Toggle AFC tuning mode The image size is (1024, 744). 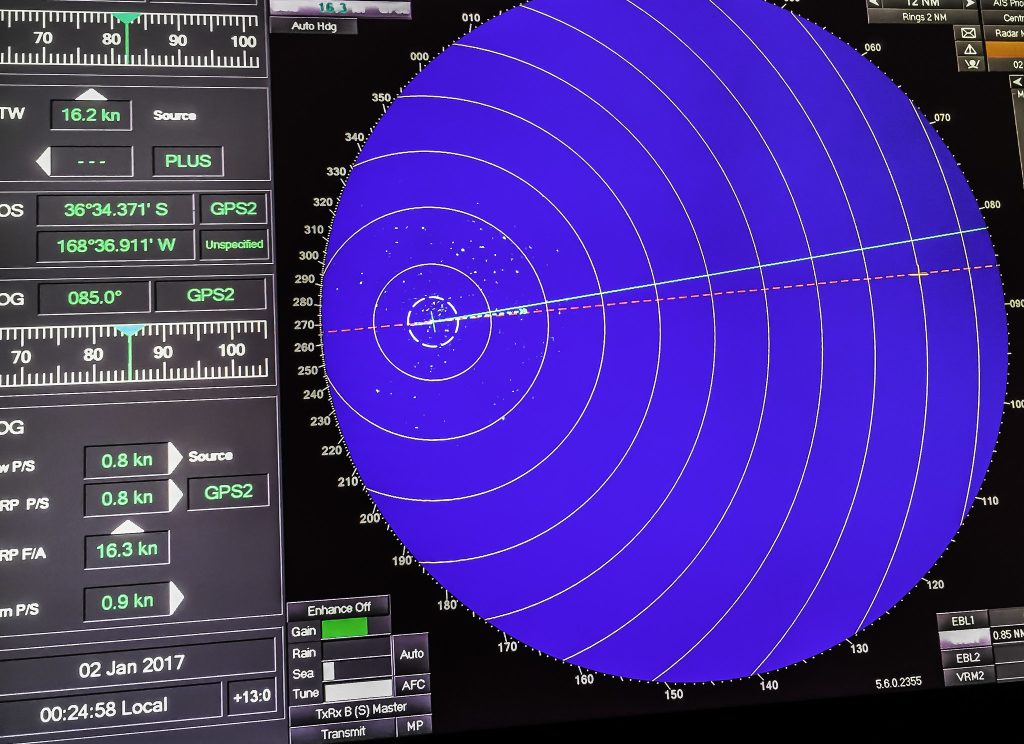click(x=413, y=685)
